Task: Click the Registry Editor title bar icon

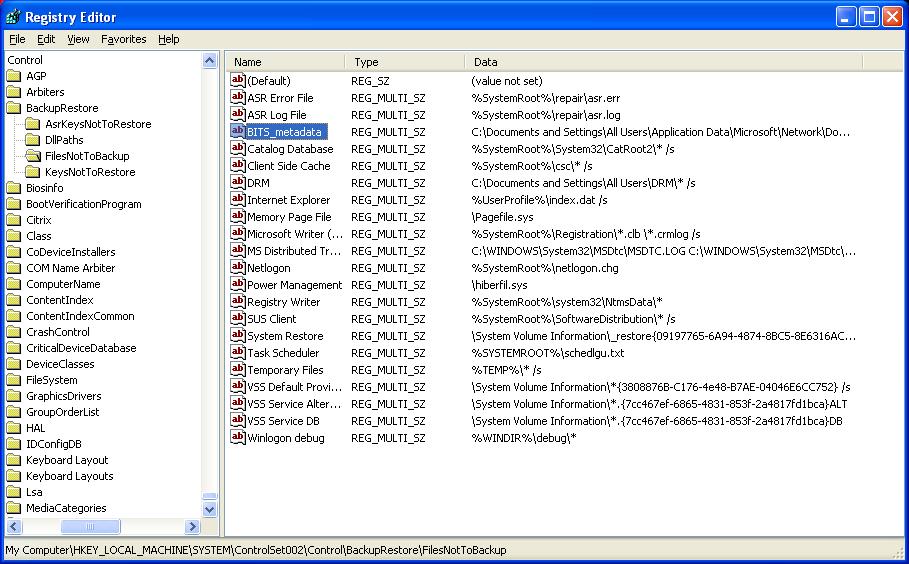Action: (13, 17)
